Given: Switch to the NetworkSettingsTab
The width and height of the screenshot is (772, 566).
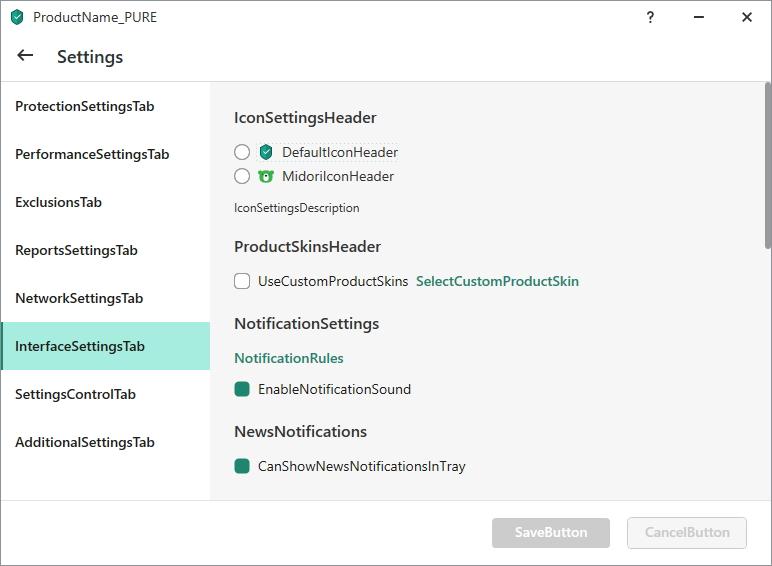Looking at the screenshot, I should pyautogui.click(x=79, y=298).
